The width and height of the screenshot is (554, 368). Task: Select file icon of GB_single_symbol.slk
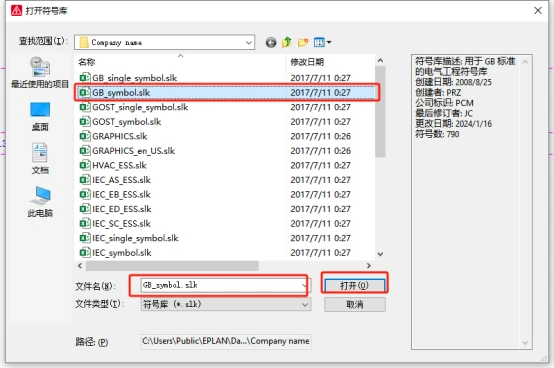[84, 77]
